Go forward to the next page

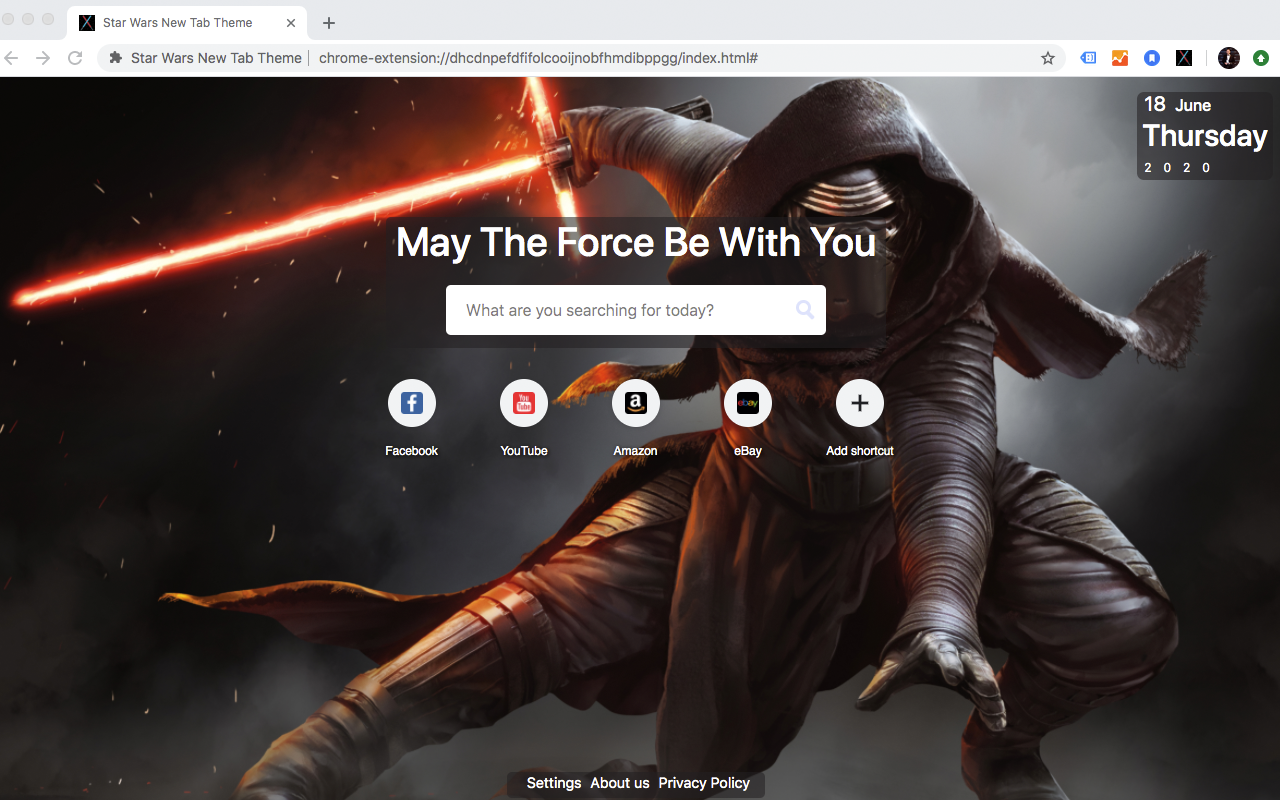(x=43, y=58)
